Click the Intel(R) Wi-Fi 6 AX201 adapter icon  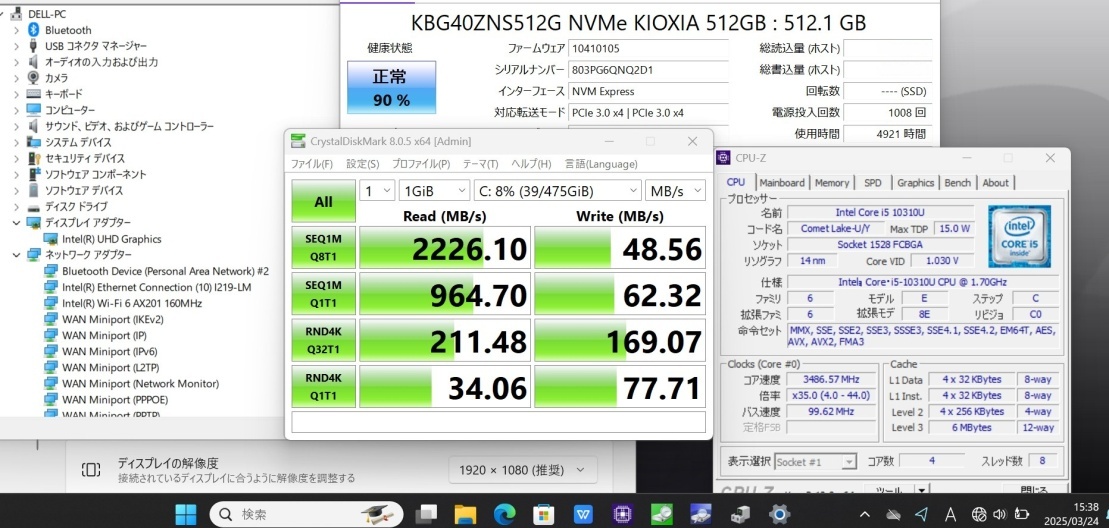point(50,303)
